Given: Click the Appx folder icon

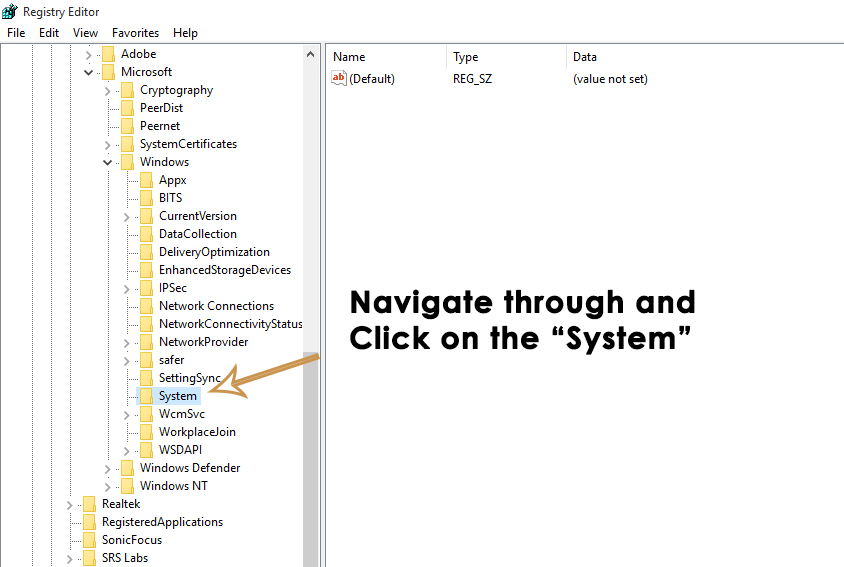Looking at the screenshot, I should click(146, 180).
